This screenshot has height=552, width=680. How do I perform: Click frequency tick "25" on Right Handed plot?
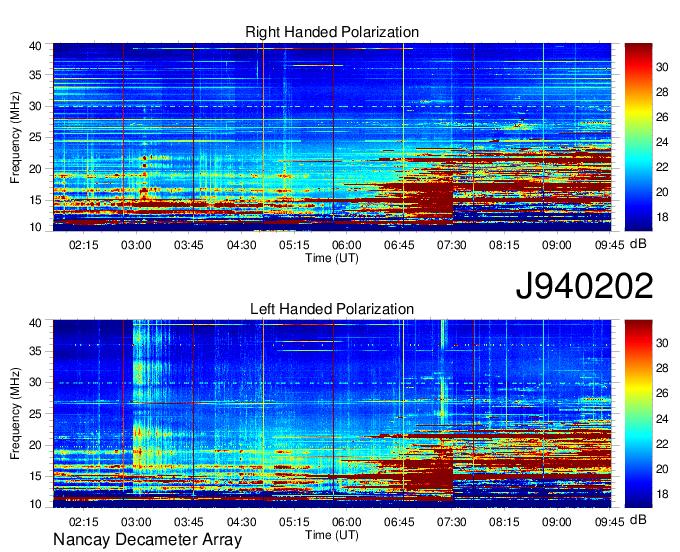[x=35, y=137]
